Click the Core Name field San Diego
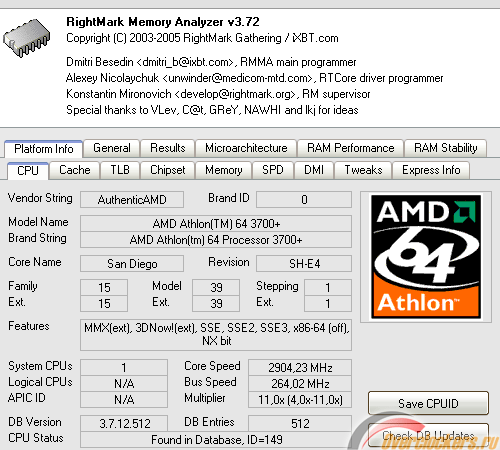This screenshot has width=500, height=450. click(132, 264)
